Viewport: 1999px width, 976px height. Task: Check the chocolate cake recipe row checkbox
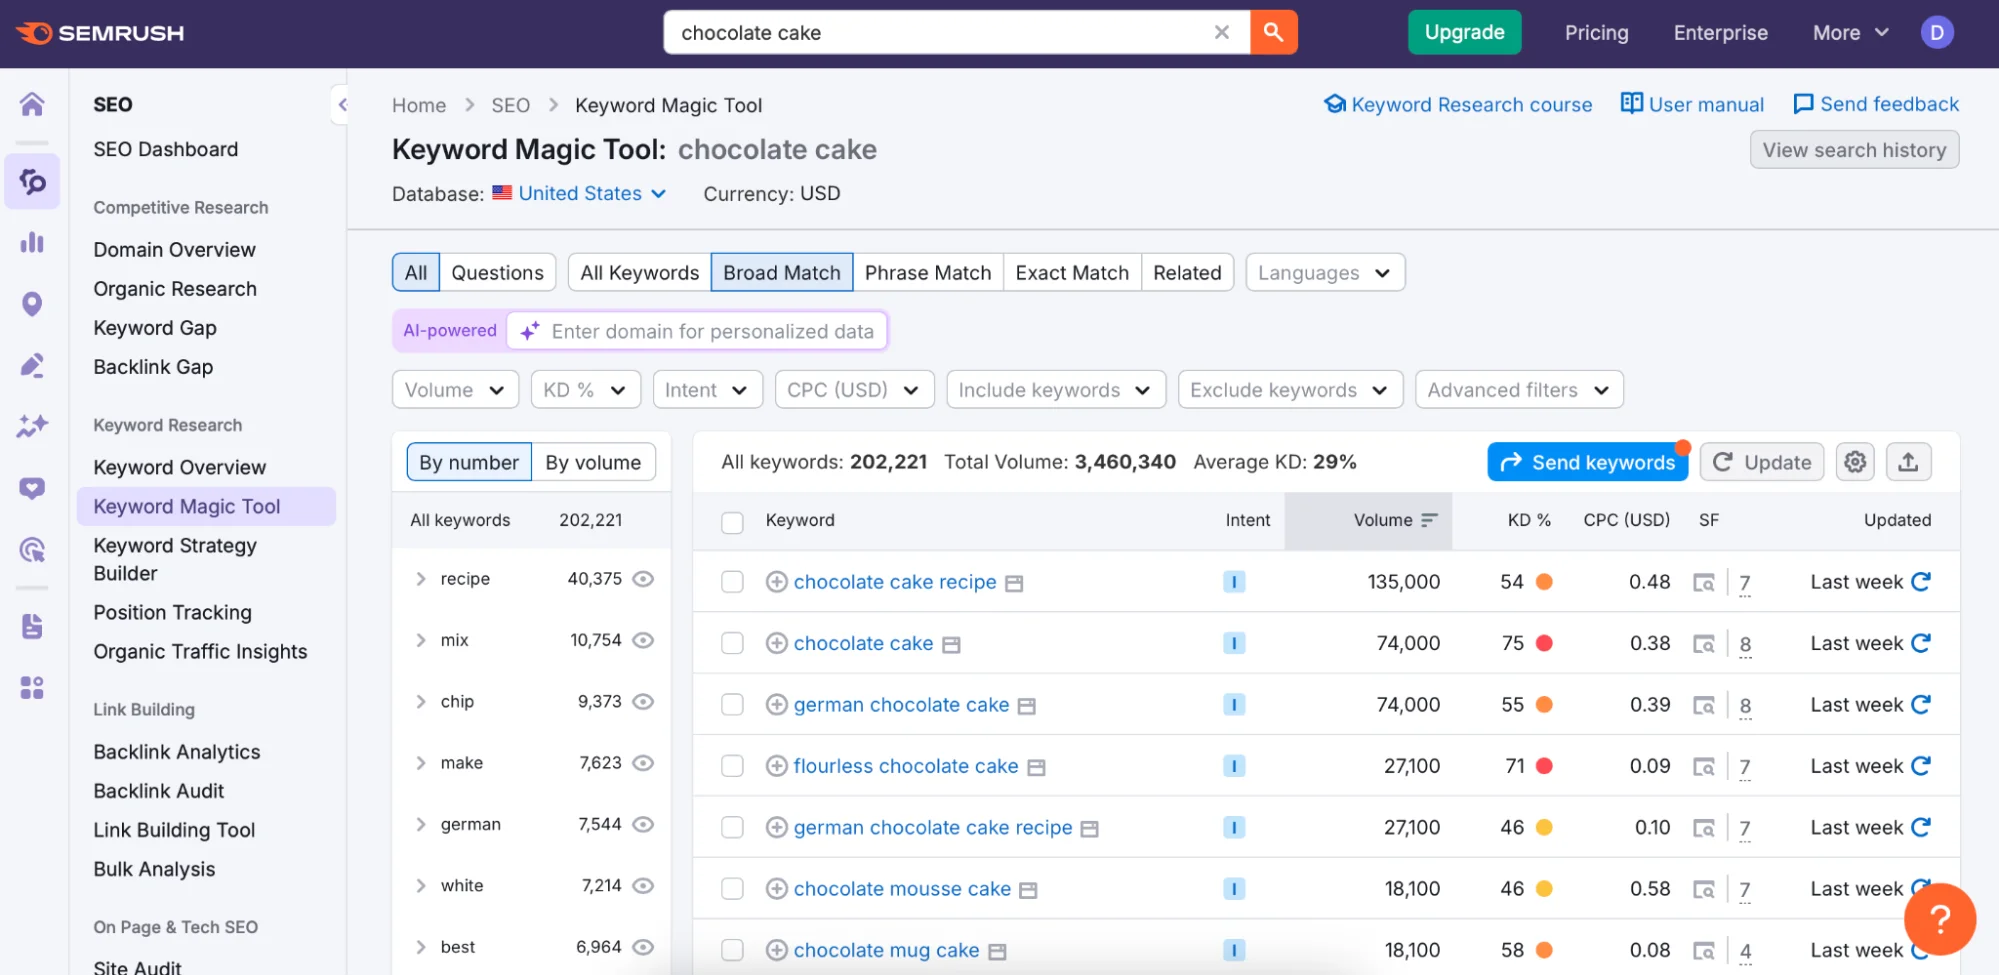pyautogui.click(x=732, y=582)
